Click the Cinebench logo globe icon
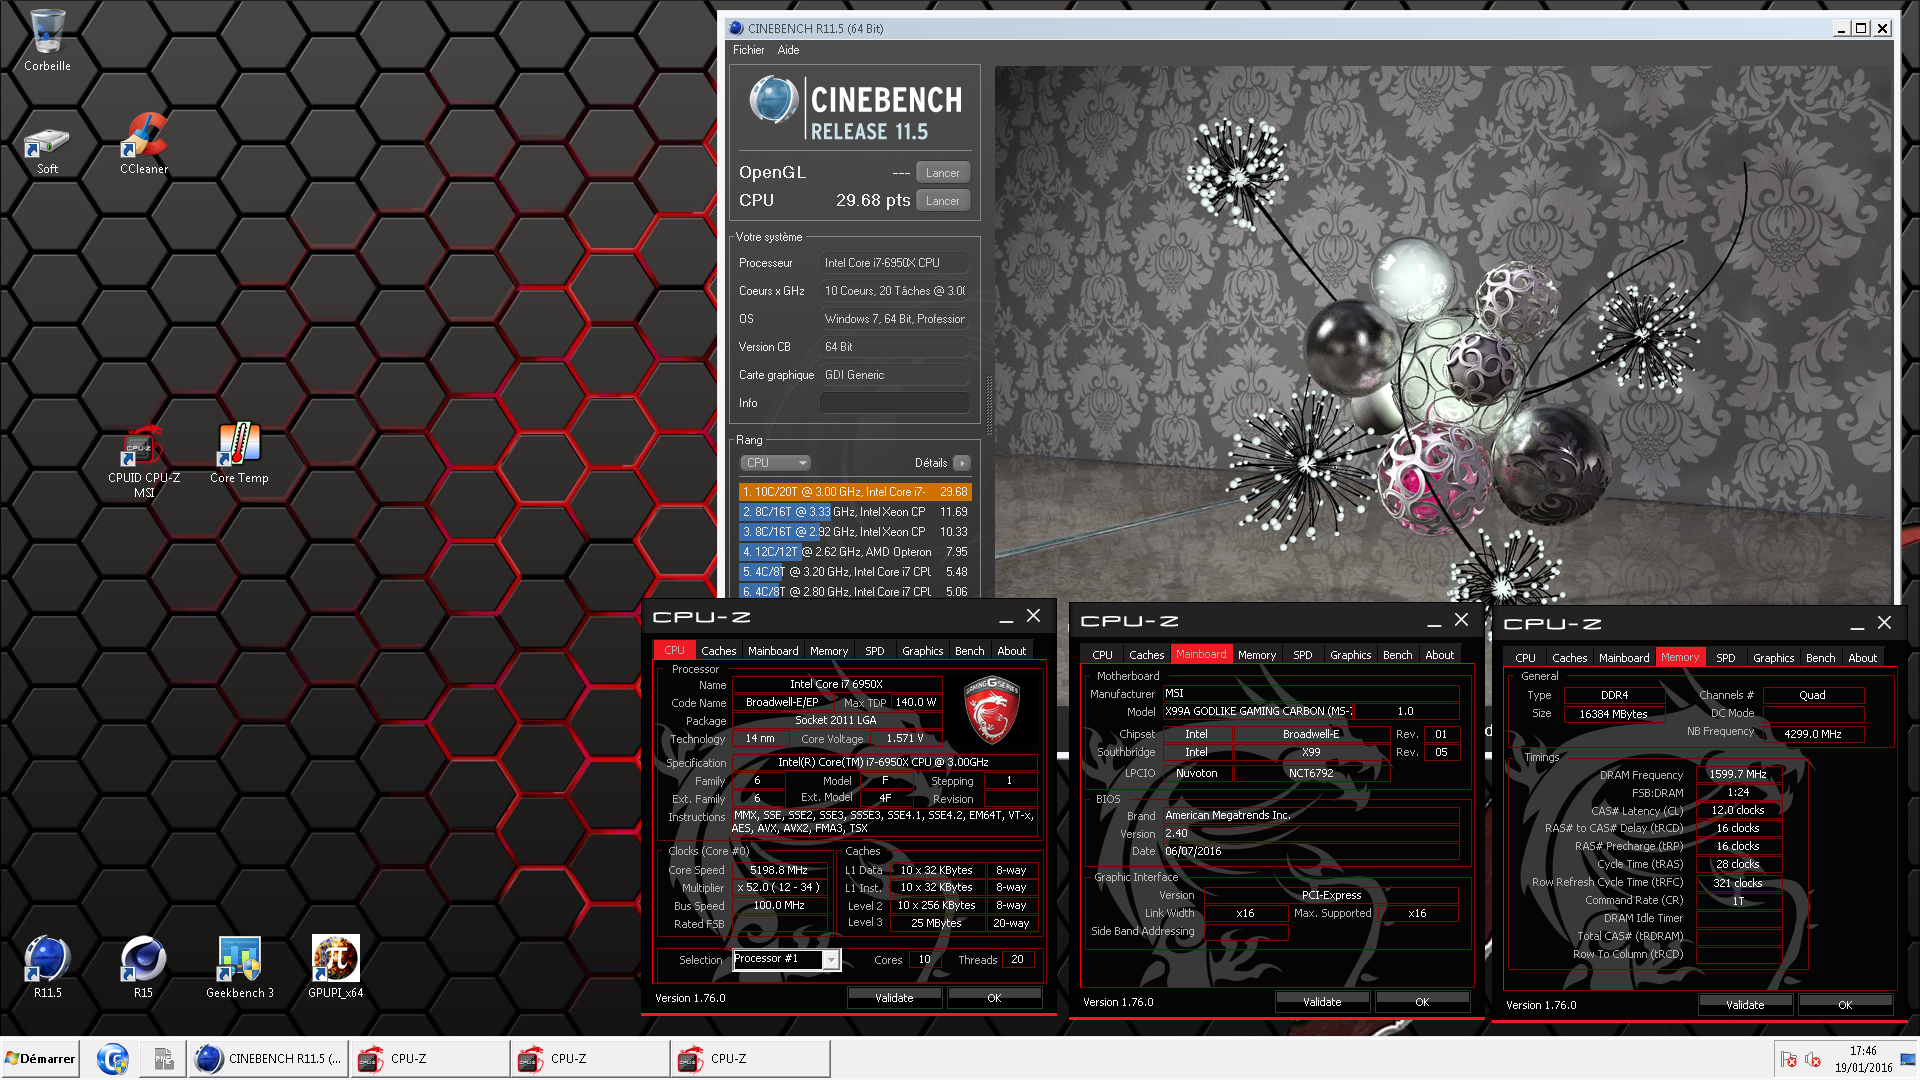 click(773, 100)
